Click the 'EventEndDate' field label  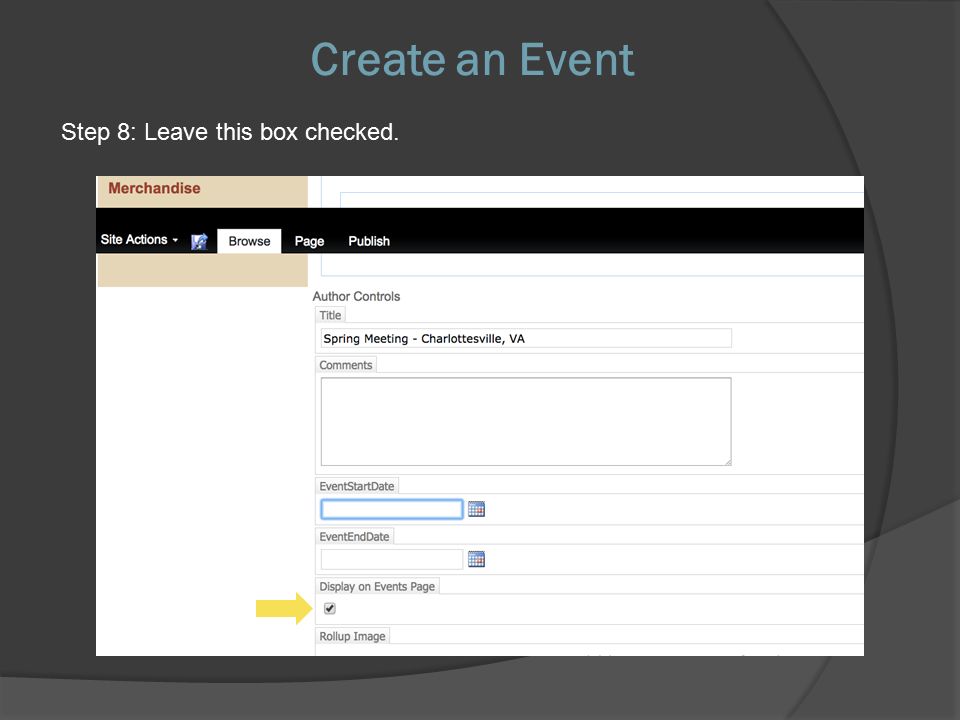[x=354, y=536]
